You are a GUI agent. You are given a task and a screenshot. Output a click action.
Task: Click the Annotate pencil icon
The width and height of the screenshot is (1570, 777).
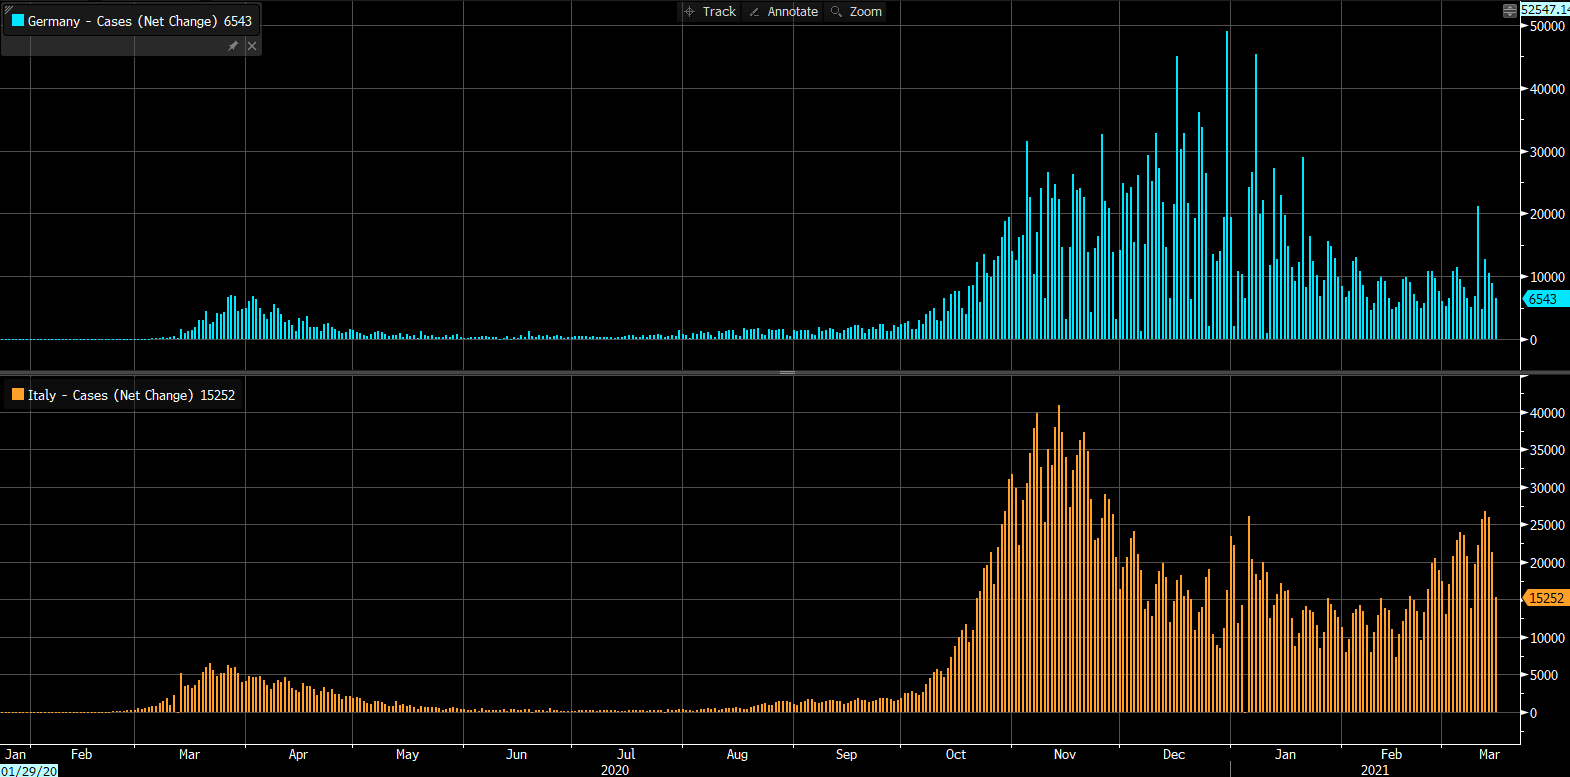pyautogui.click(x=755, y=12)
